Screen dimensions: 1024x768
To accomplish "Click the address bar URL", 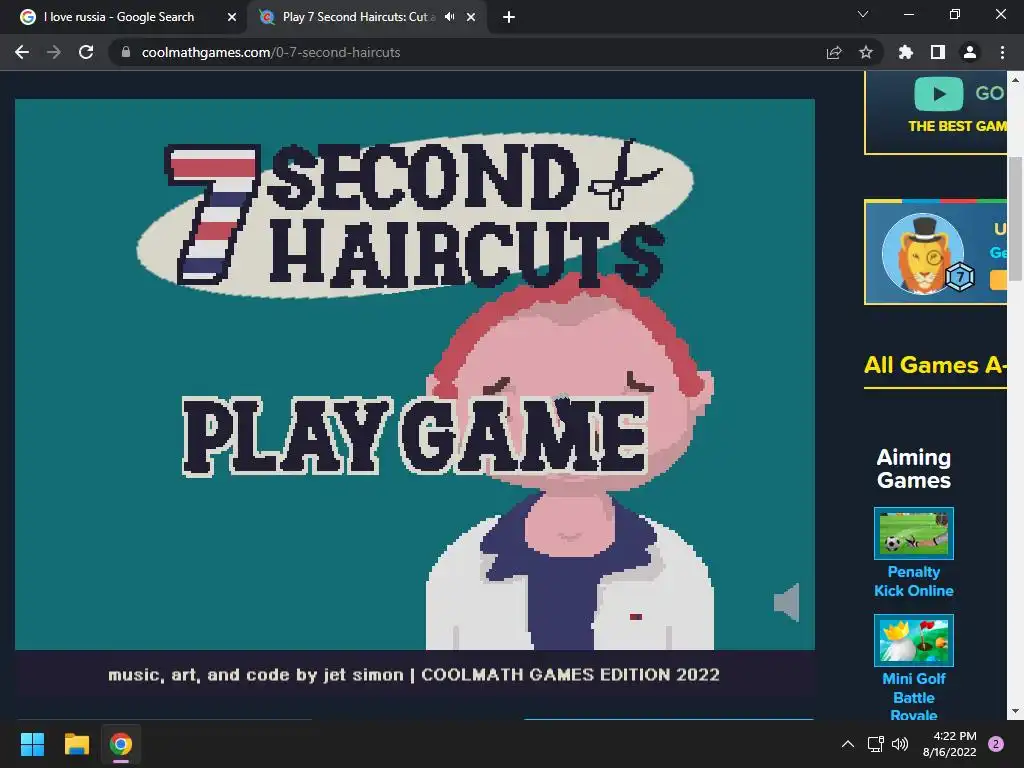I will (x=271, y=52).
